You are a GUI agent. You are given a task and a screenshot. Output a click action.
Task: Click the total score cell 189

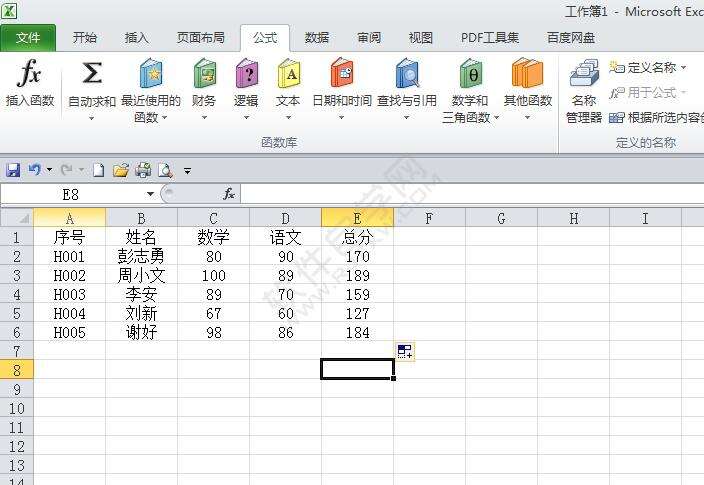point(357,275)
